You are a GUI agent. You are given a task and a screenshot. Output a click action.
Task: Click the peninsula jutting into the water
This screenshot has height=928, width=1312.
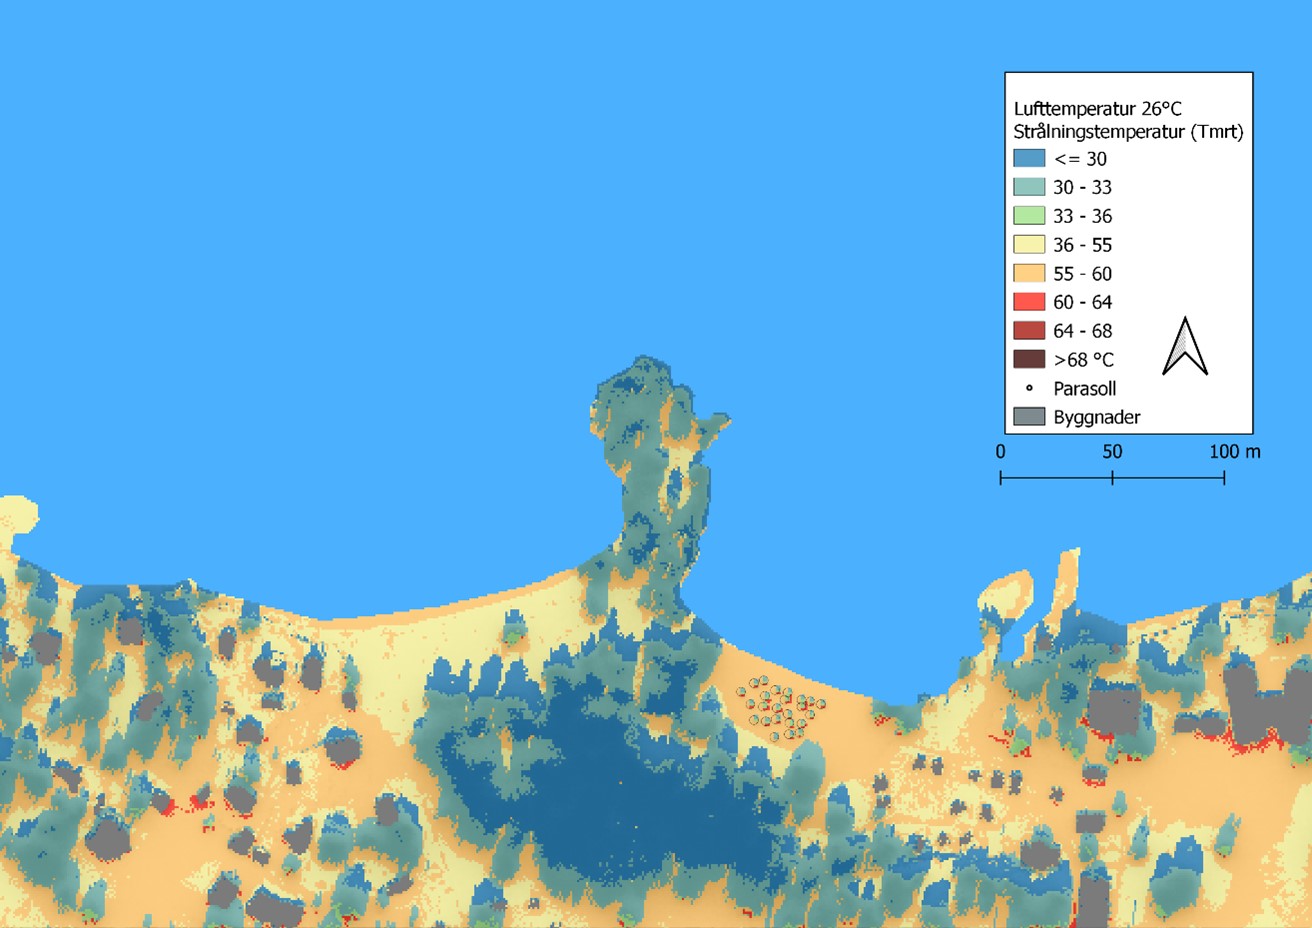[x=656, y=470]
